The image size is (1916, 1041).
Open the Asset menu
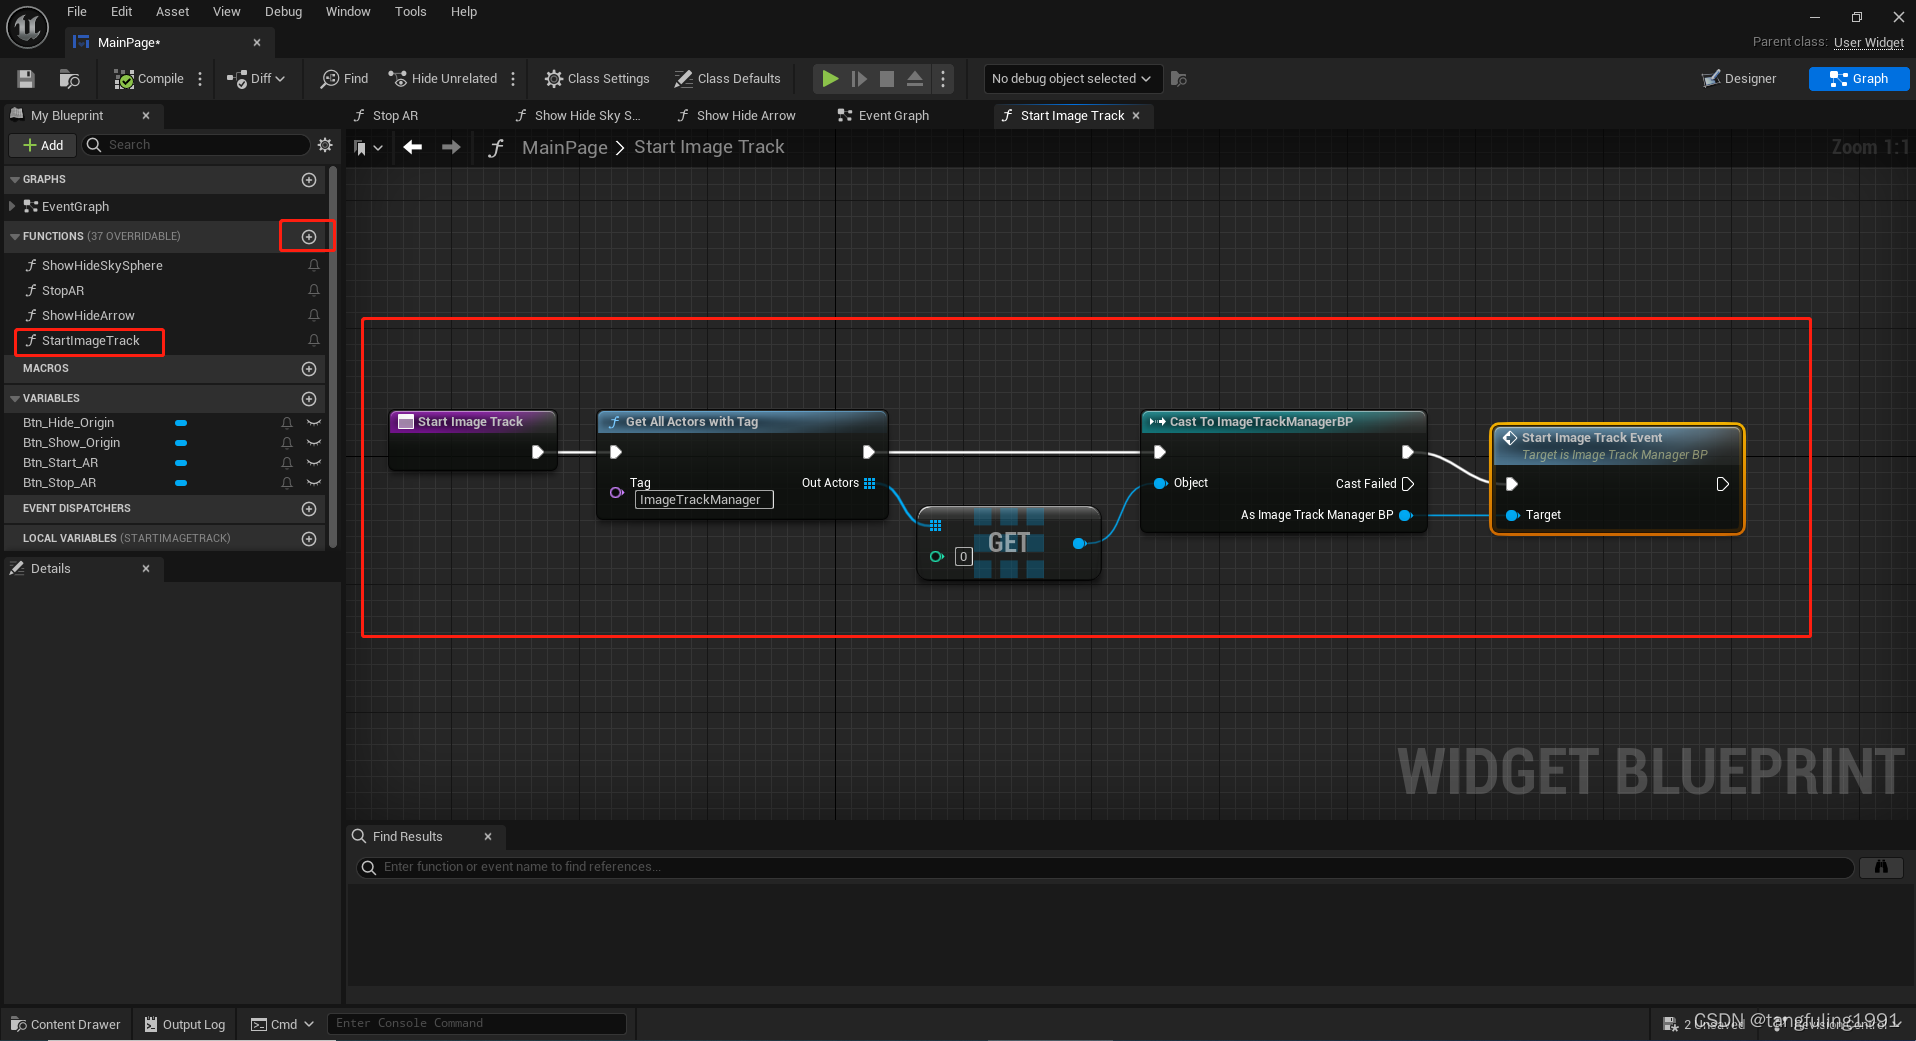tap(173, 12)
